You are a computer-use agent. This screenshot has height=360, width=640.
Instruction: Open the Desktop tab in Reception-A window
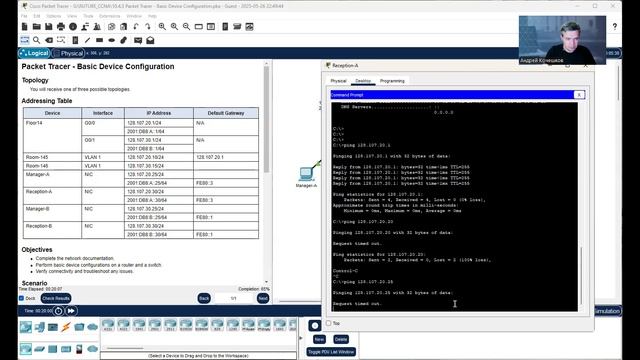pos(363,81)
